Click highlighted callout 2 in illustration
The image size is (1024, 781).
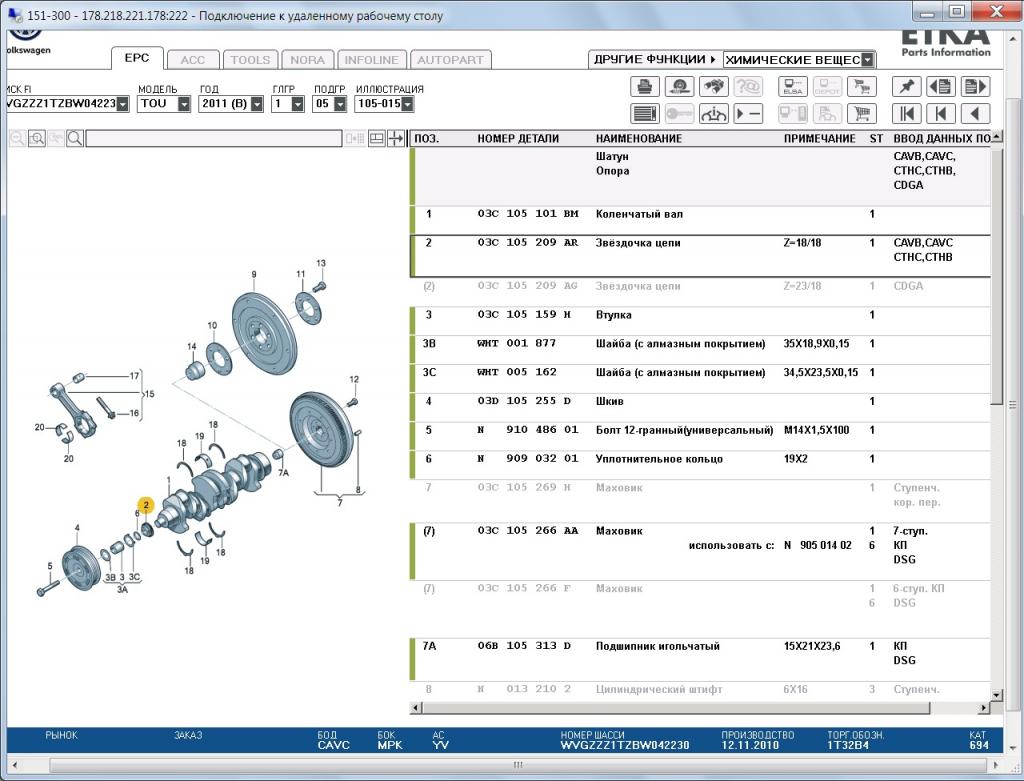click(146, 505)
